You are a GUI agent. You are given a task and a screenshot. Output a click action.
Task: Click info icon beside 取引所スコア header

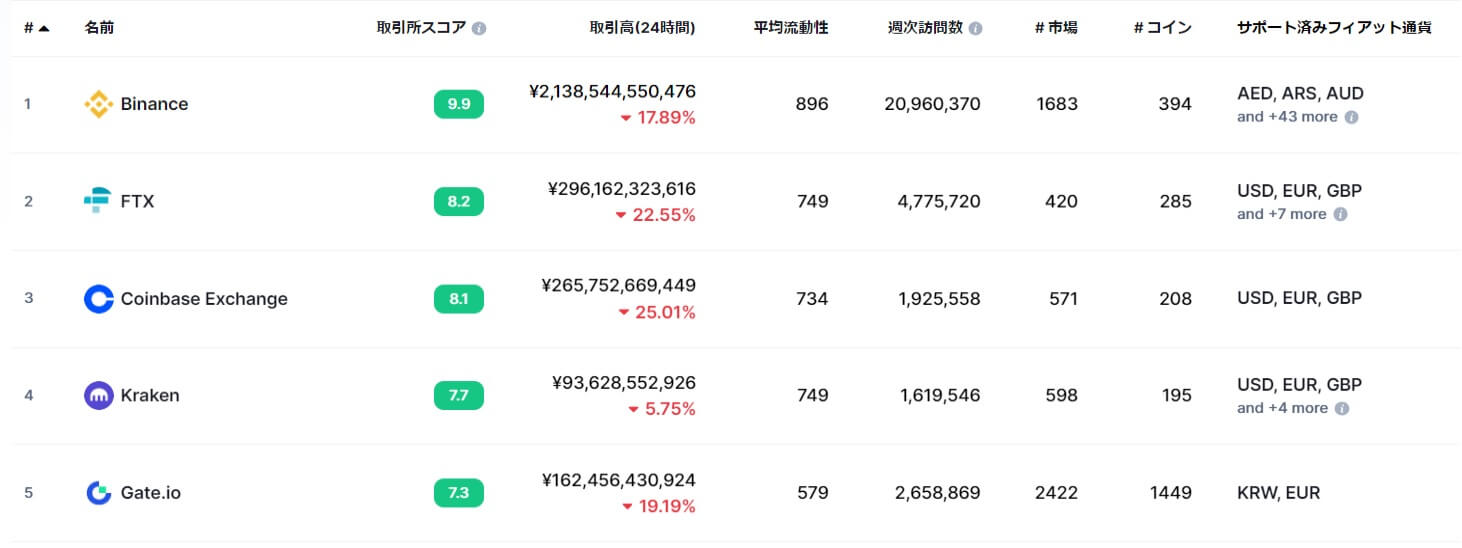click(x=479, y=29)
